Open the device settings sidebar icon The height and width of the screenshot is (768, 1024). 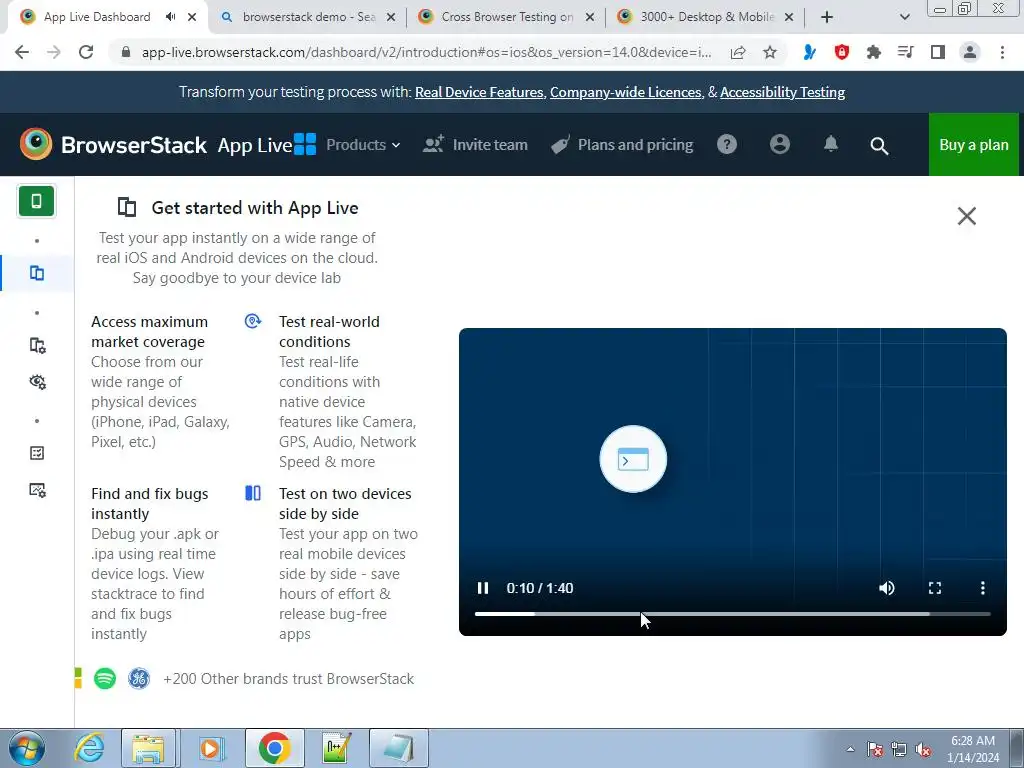pos(38,345)
